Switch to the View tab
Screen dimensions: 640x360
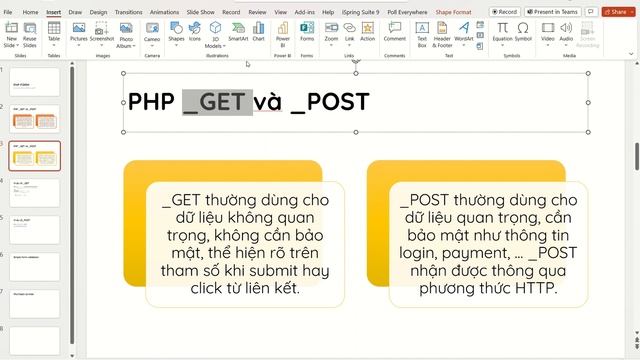pos(280,12)
